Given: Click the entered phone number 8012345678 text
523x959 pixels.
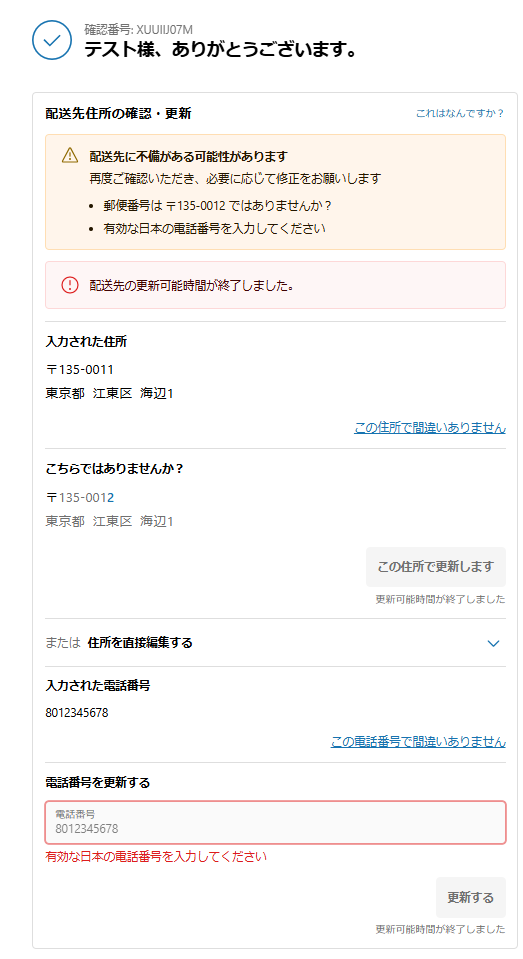Looking at the screenshot, I should (77, 713).
